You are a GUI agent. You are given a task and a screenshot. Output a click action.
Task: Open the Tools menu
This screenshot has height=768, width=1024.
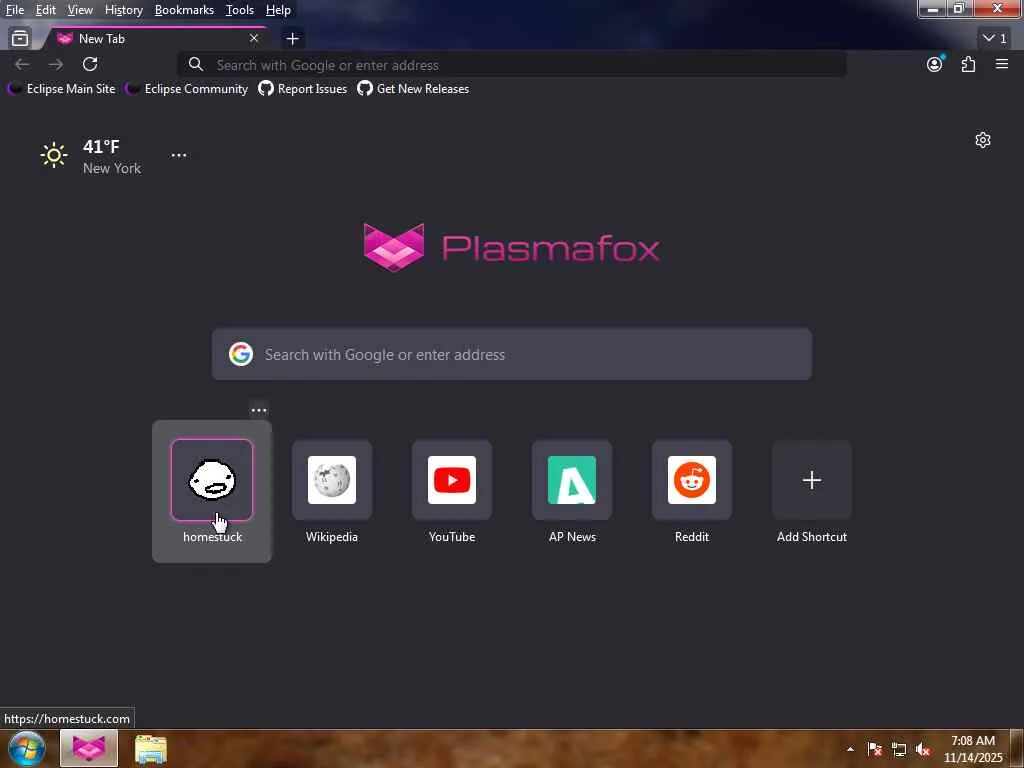pyautogui.click(x=240, y=10)
